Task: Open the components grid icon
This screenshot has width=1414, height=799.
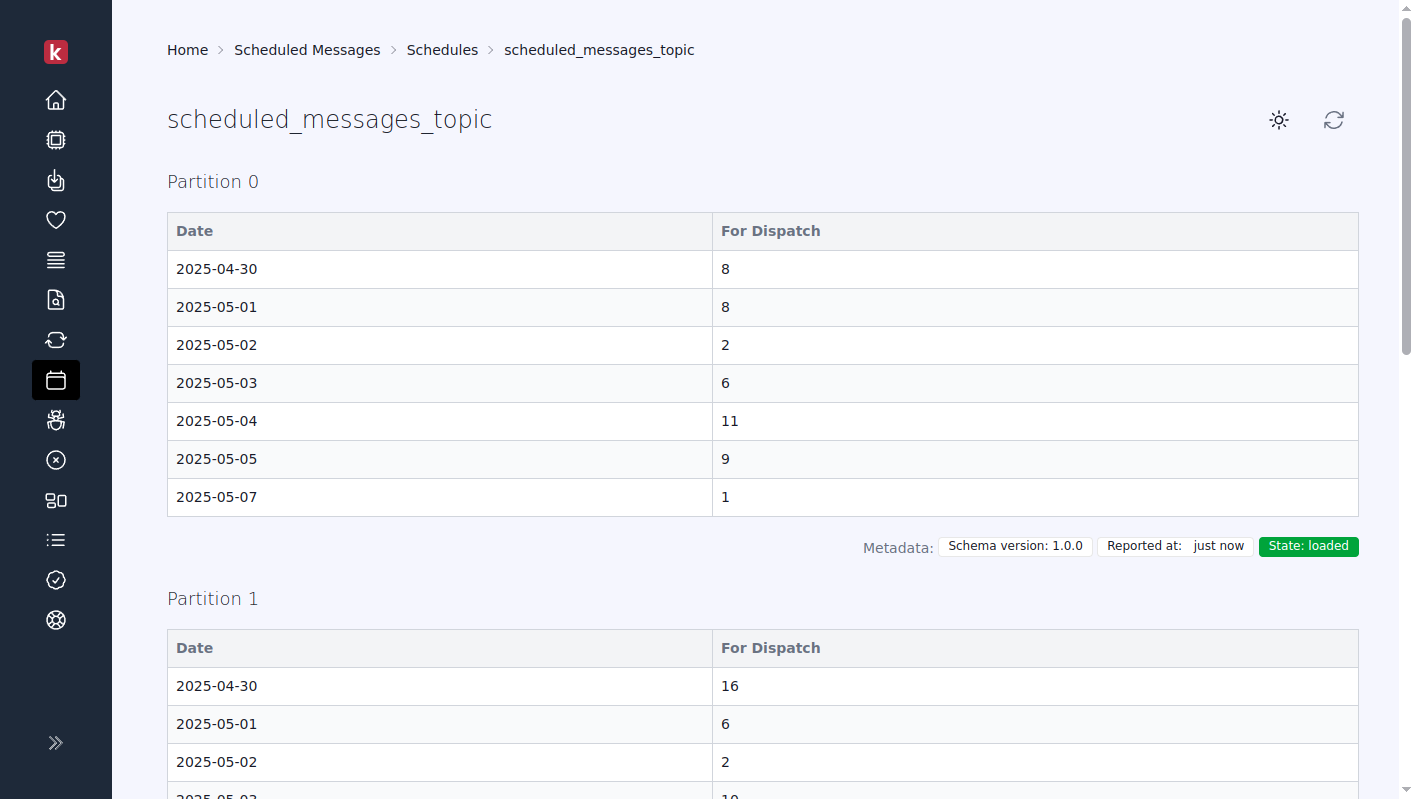Action: pos(56,500)
